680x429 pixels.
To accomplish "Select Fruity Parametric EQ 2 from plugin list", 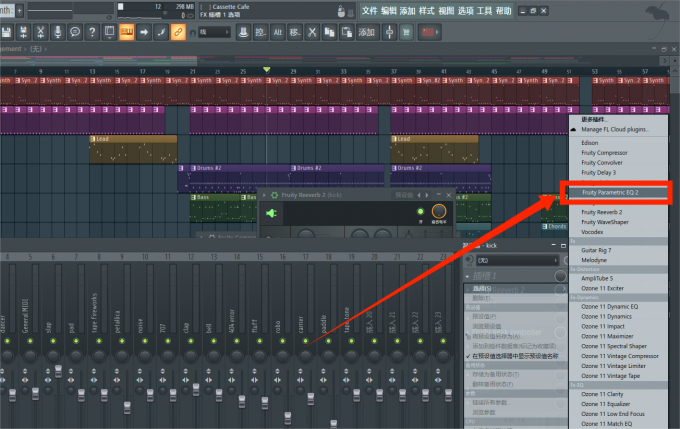I will pos(611,191).
